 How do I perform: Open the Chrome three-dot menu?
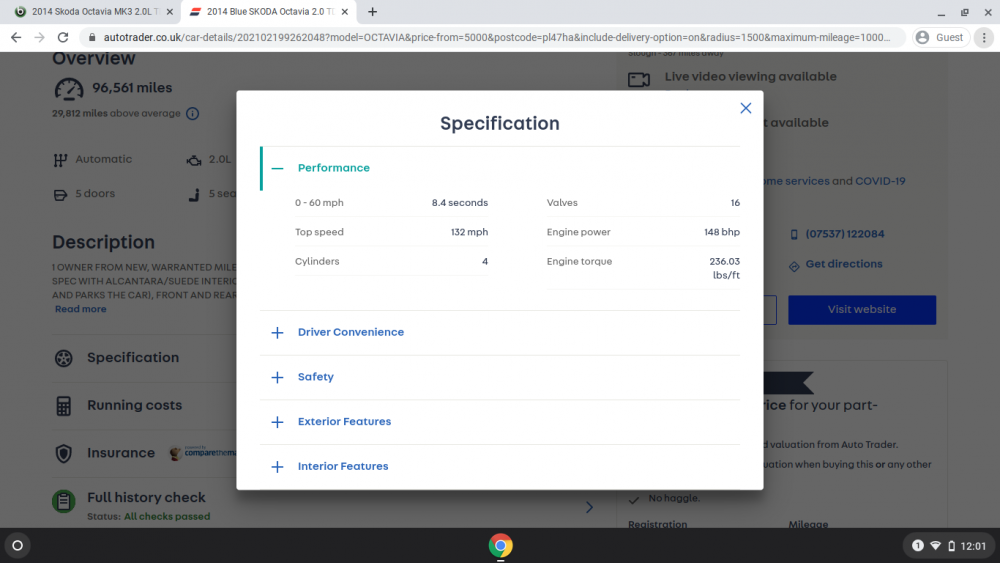pos(984,38)
